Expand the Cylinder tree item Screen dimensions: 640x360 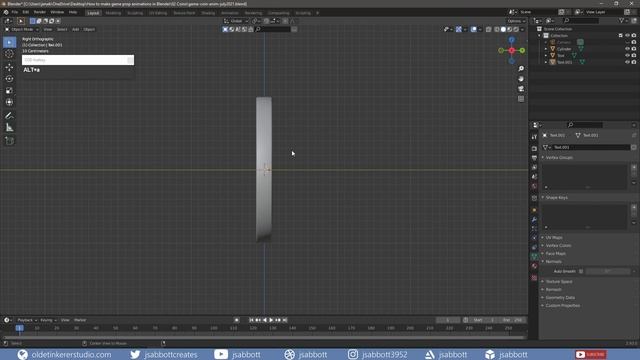(x=546, y=49)
